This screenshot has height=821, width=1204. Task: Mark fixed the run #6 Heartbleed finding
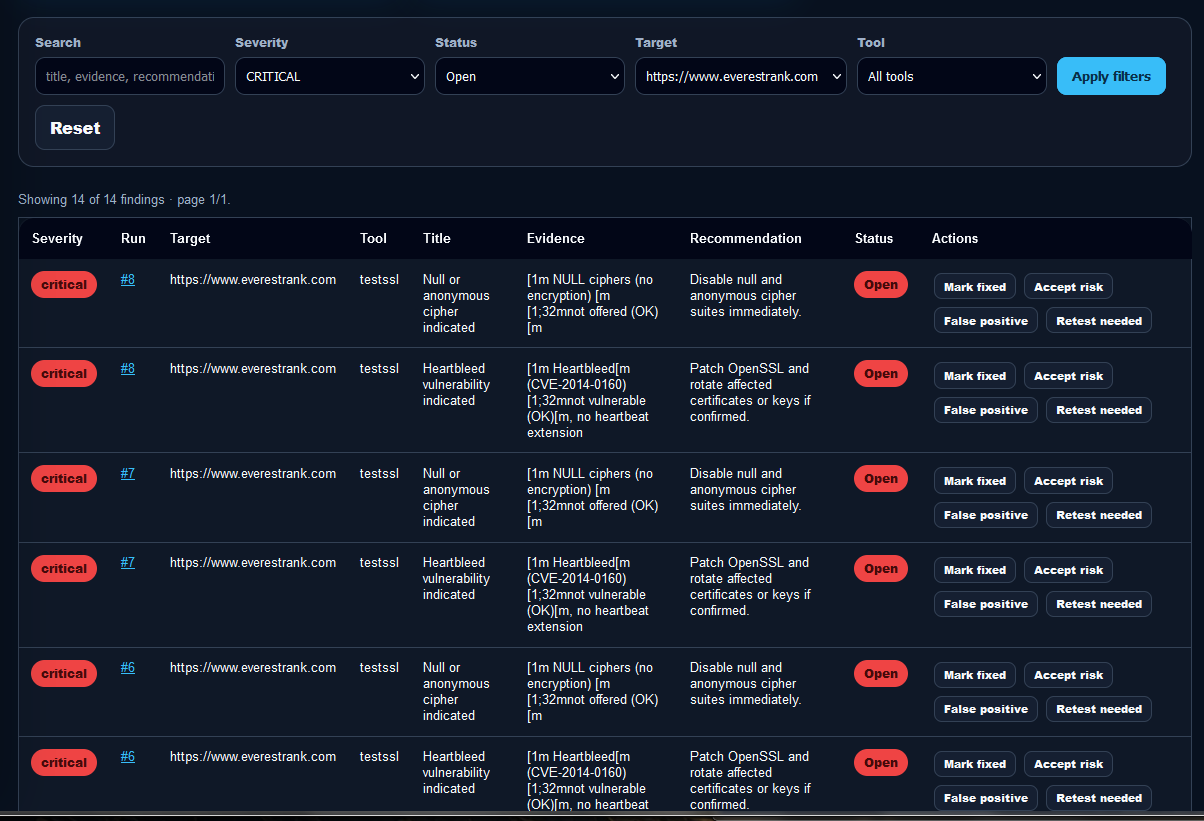click(975, 764)
